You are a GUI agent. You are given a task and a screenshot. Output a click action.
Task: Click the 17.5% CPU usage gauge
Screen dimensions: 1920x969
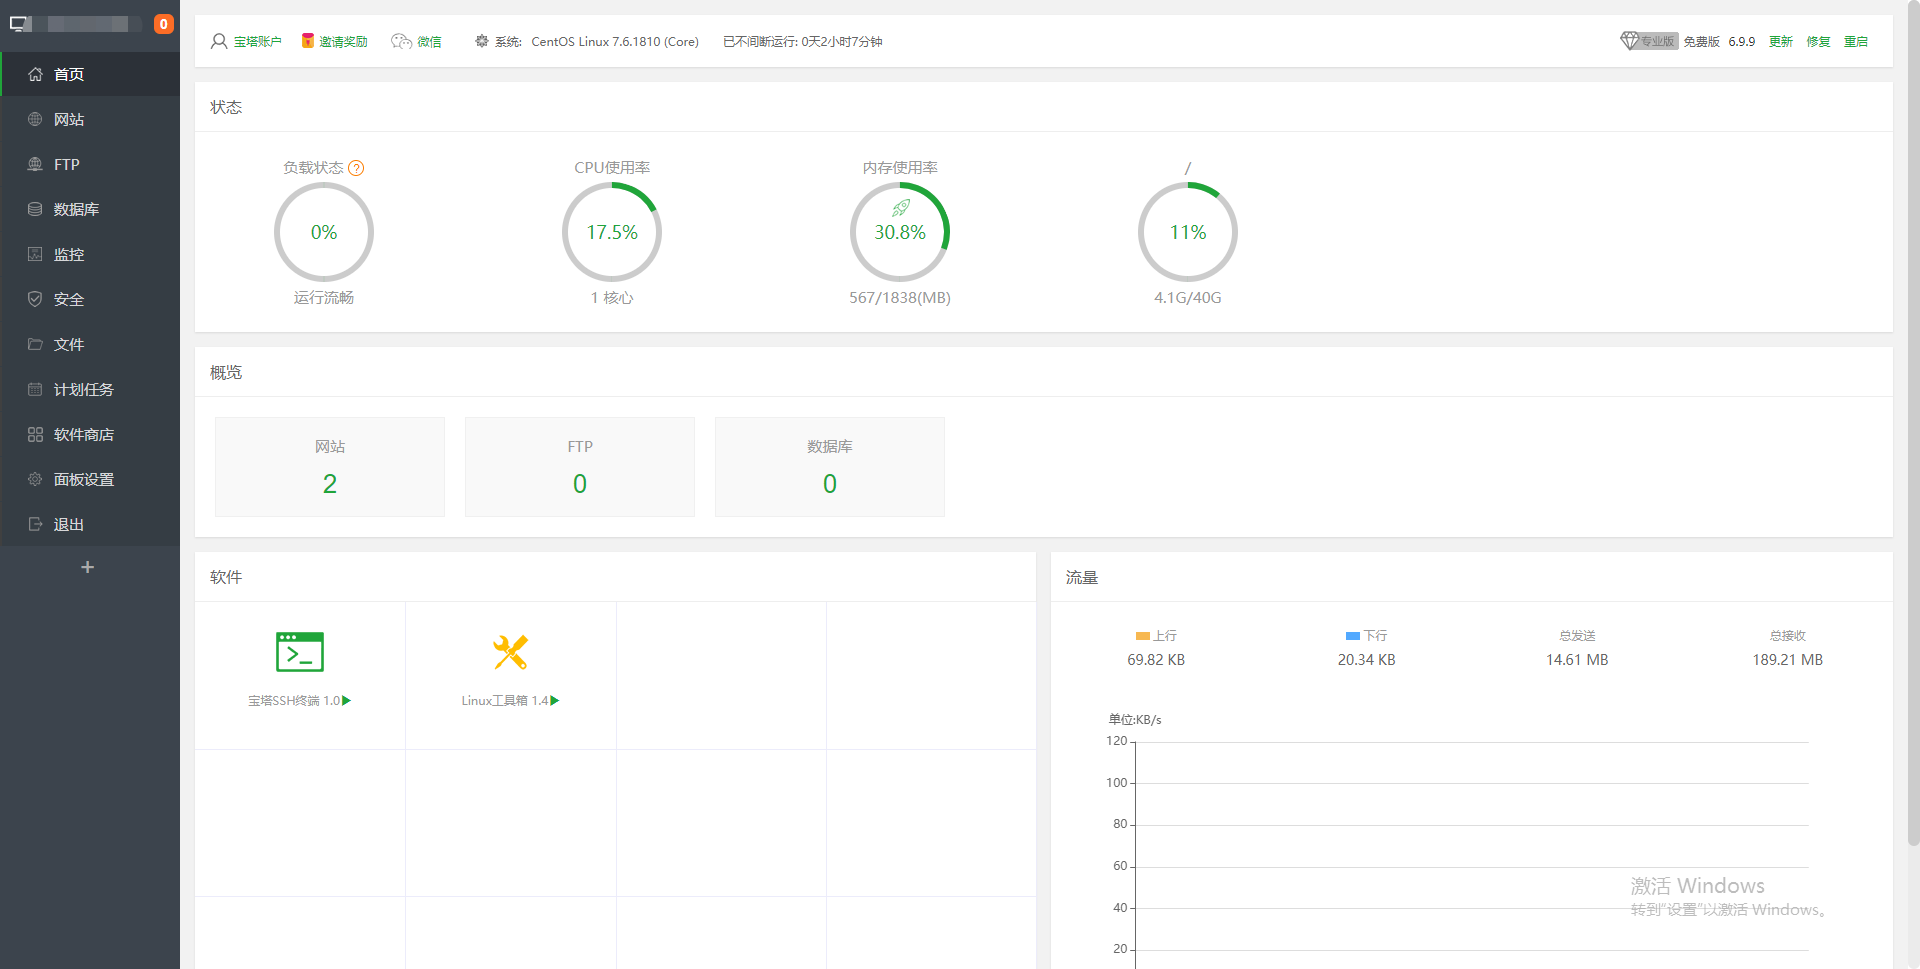[612, 232]
